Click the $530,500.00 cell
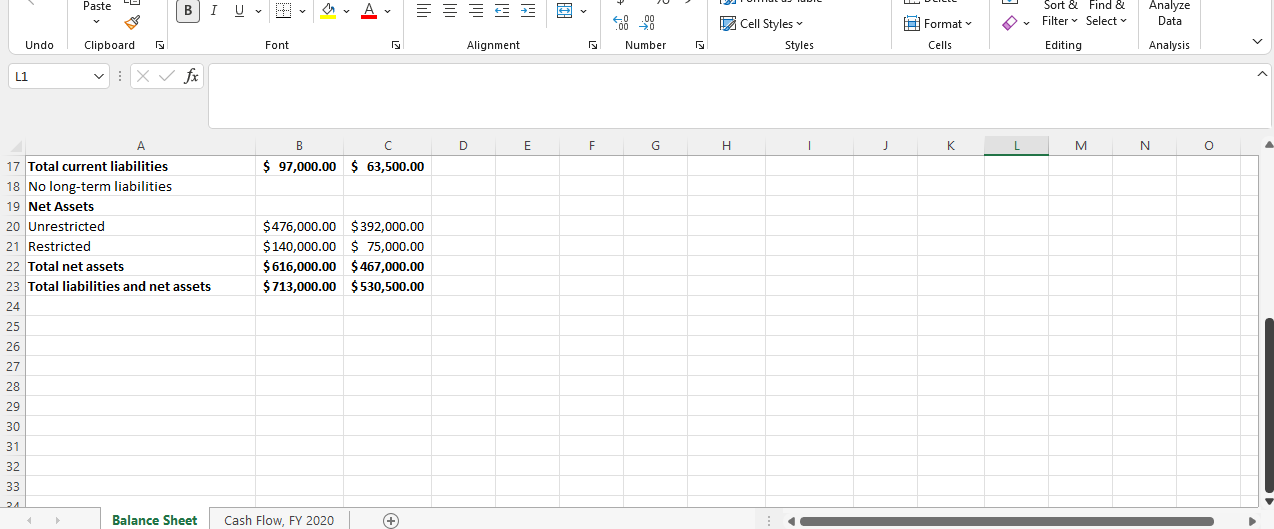 (387, 286)
